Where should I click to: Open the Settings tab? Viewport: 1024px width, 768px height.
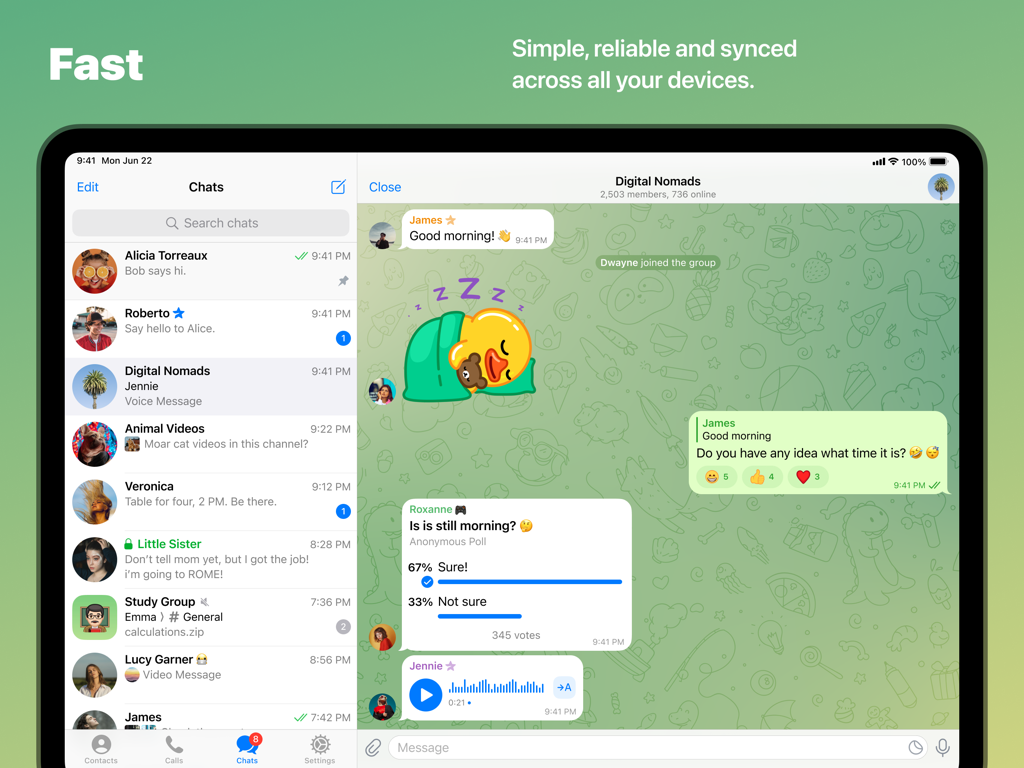point(319,750)
